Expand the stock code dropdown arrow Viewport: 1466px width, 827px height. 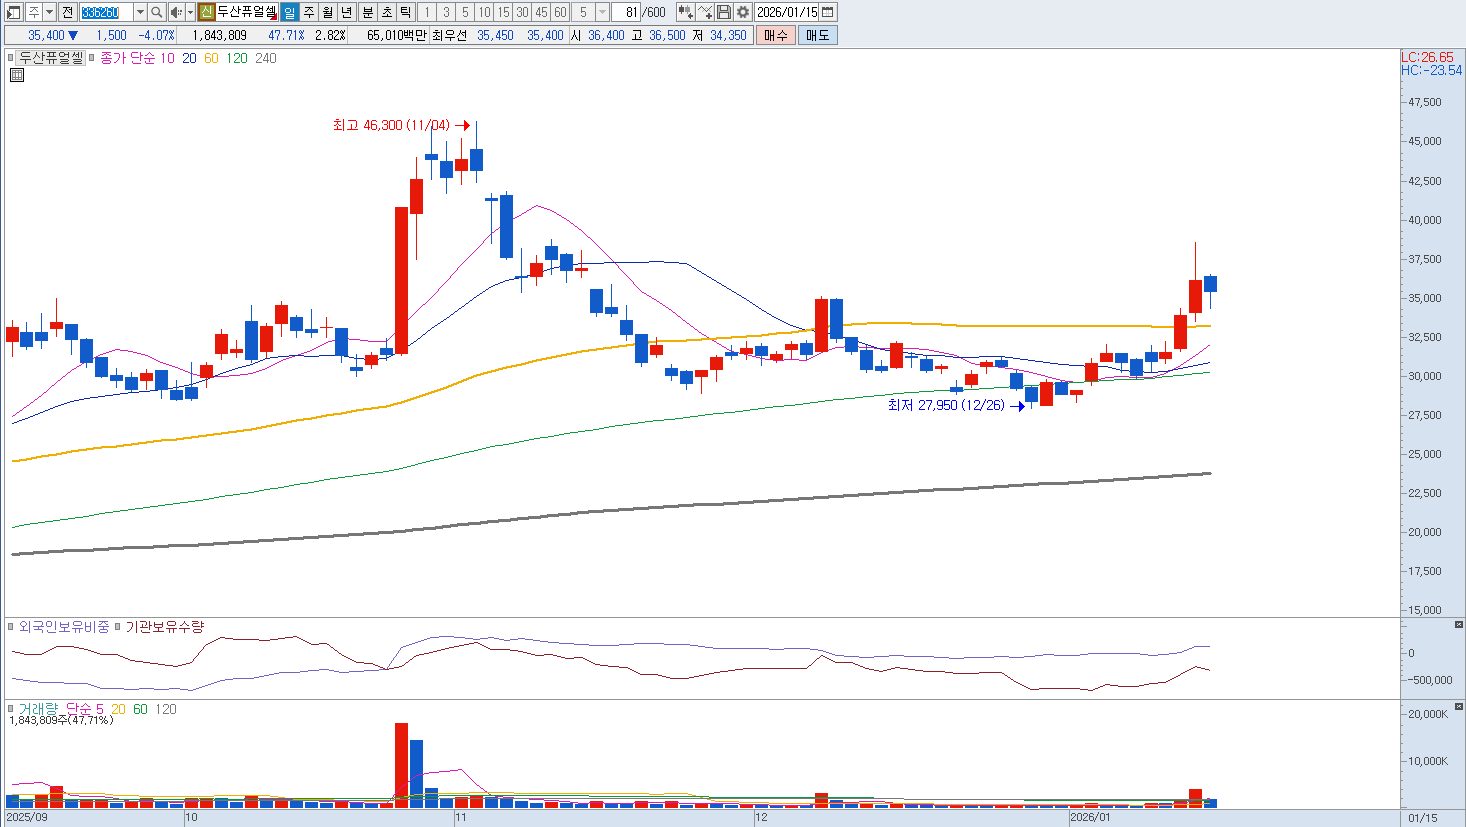tap(140, 12)
